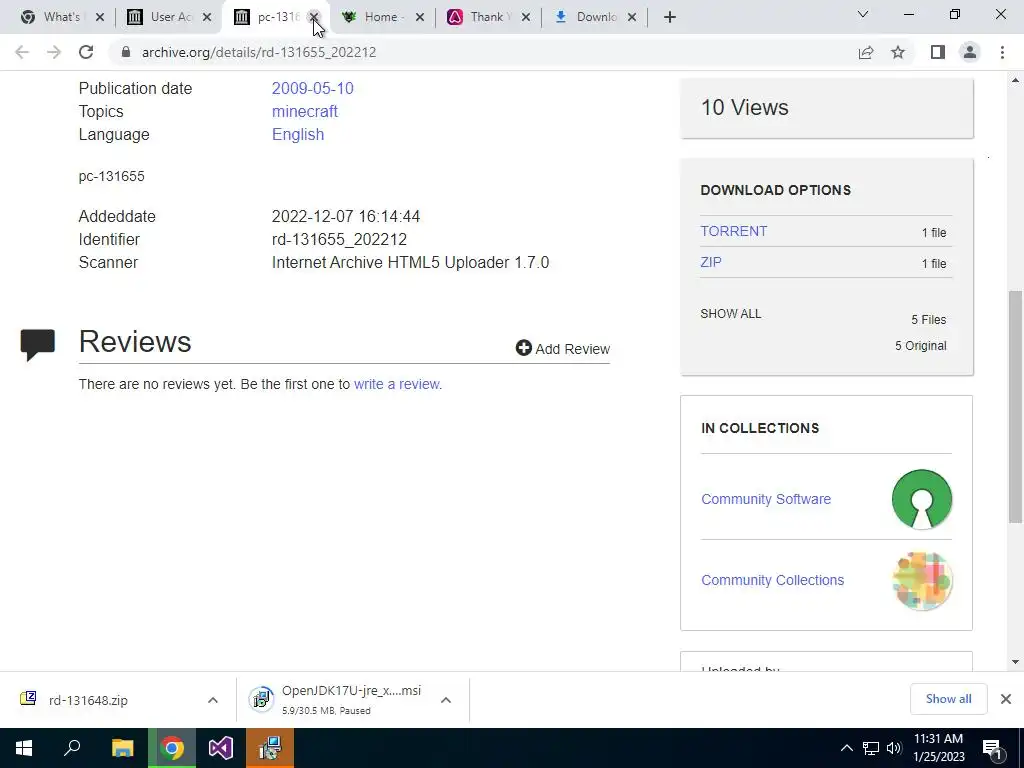
Task: Open the Community Software collection link
Action: [765, 499]
